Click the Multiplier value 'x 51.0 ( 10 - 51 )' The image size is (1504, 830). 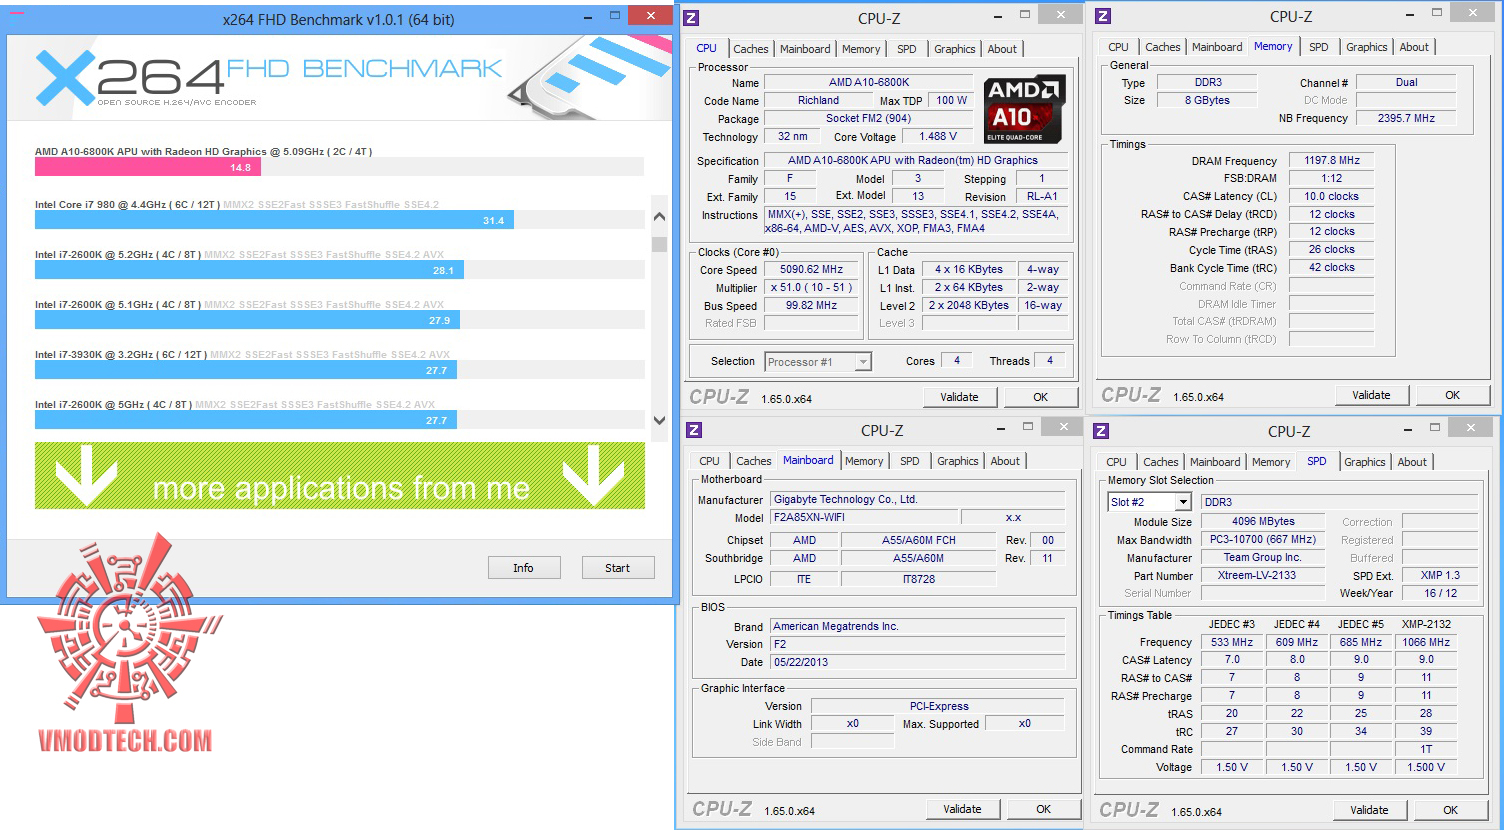coord(812,287)
